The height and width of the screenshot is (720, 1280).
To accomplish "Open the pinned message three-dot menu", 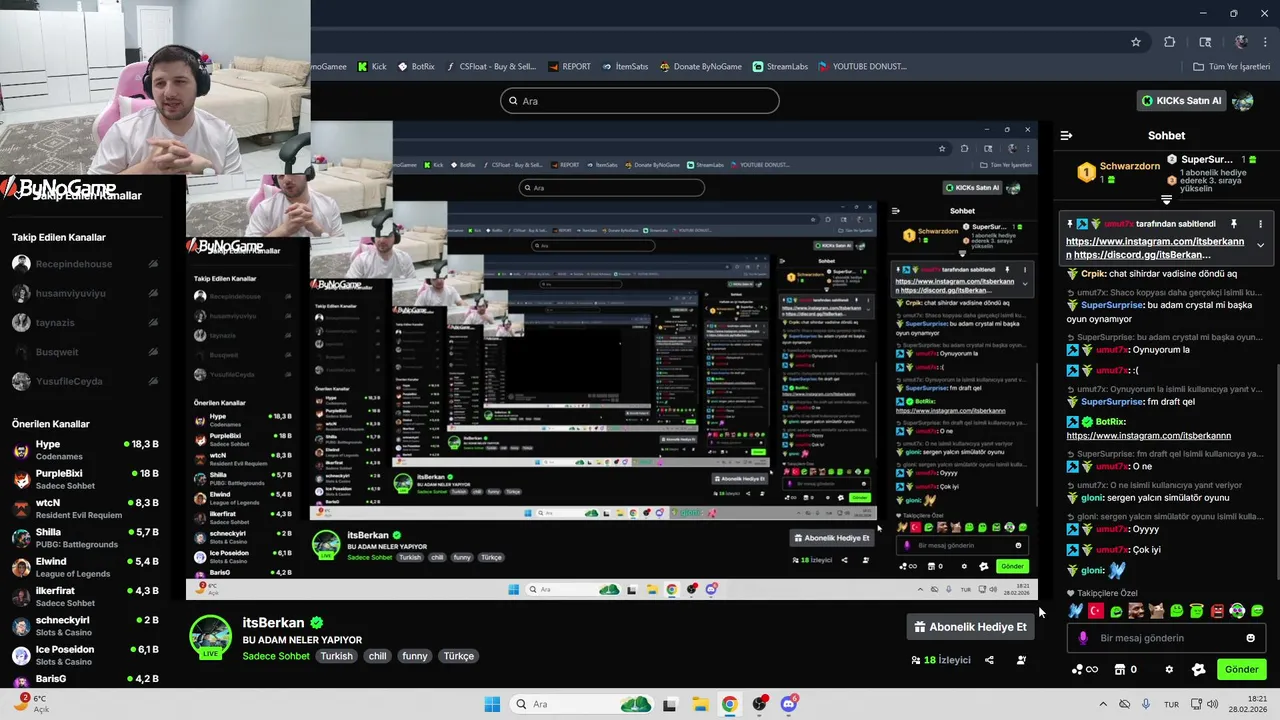I will (1260, 224).
